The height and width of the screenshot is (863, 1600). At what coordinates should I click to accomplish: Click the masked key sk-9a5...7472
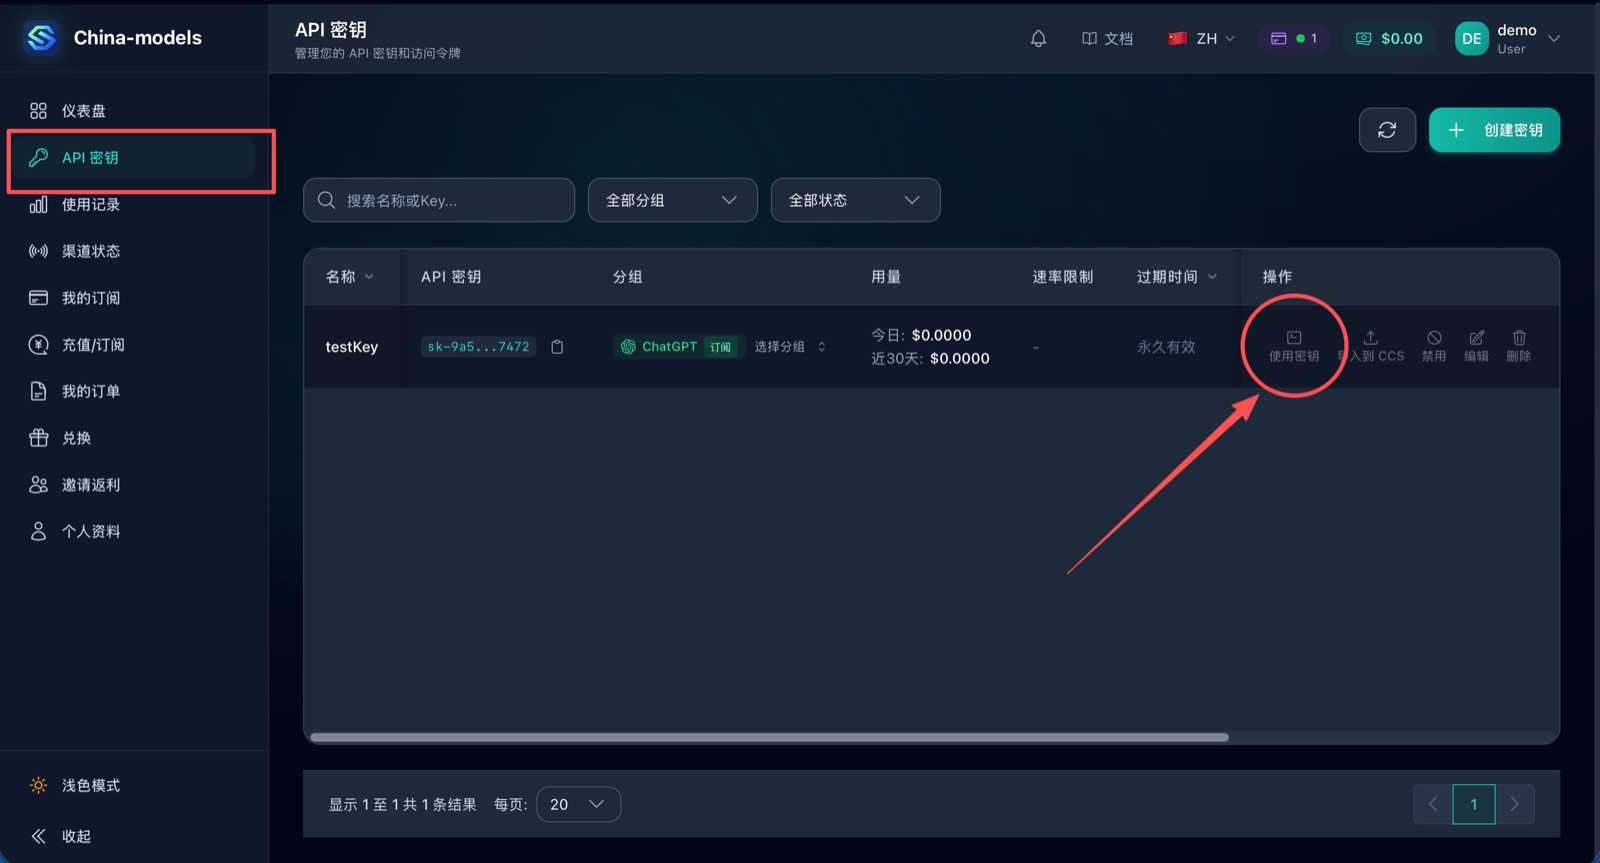(478, 347)
